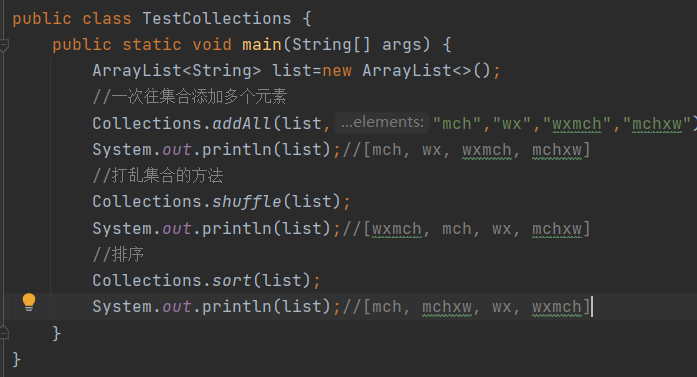
Task: Click the final closing brace of class
Action: pyautogui.click(x=16, y=359)
